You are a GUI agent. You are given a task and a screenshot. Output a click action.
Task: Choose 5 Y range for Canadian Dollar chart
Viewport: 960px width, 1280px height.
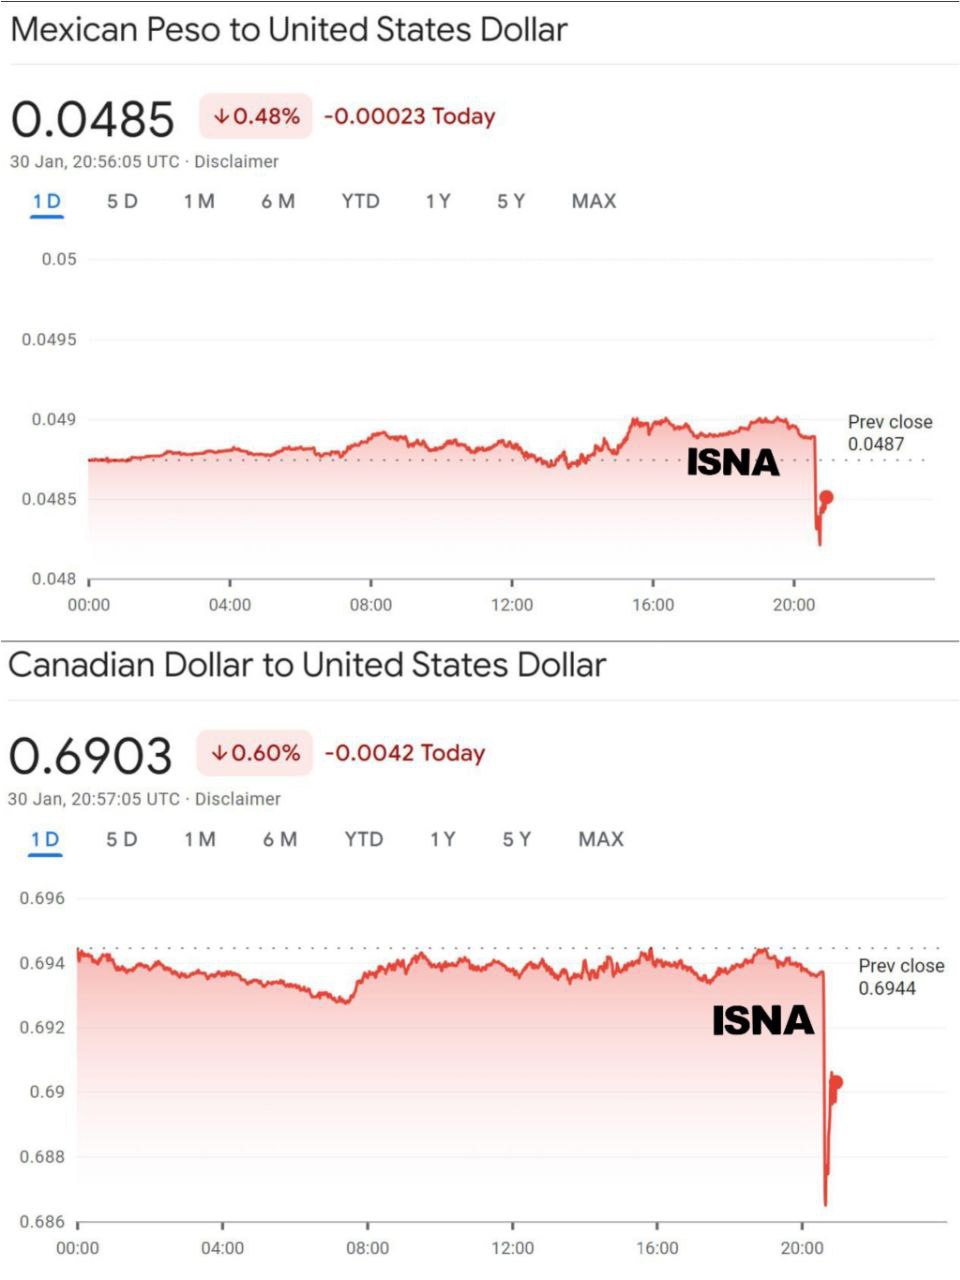(517, 839)
